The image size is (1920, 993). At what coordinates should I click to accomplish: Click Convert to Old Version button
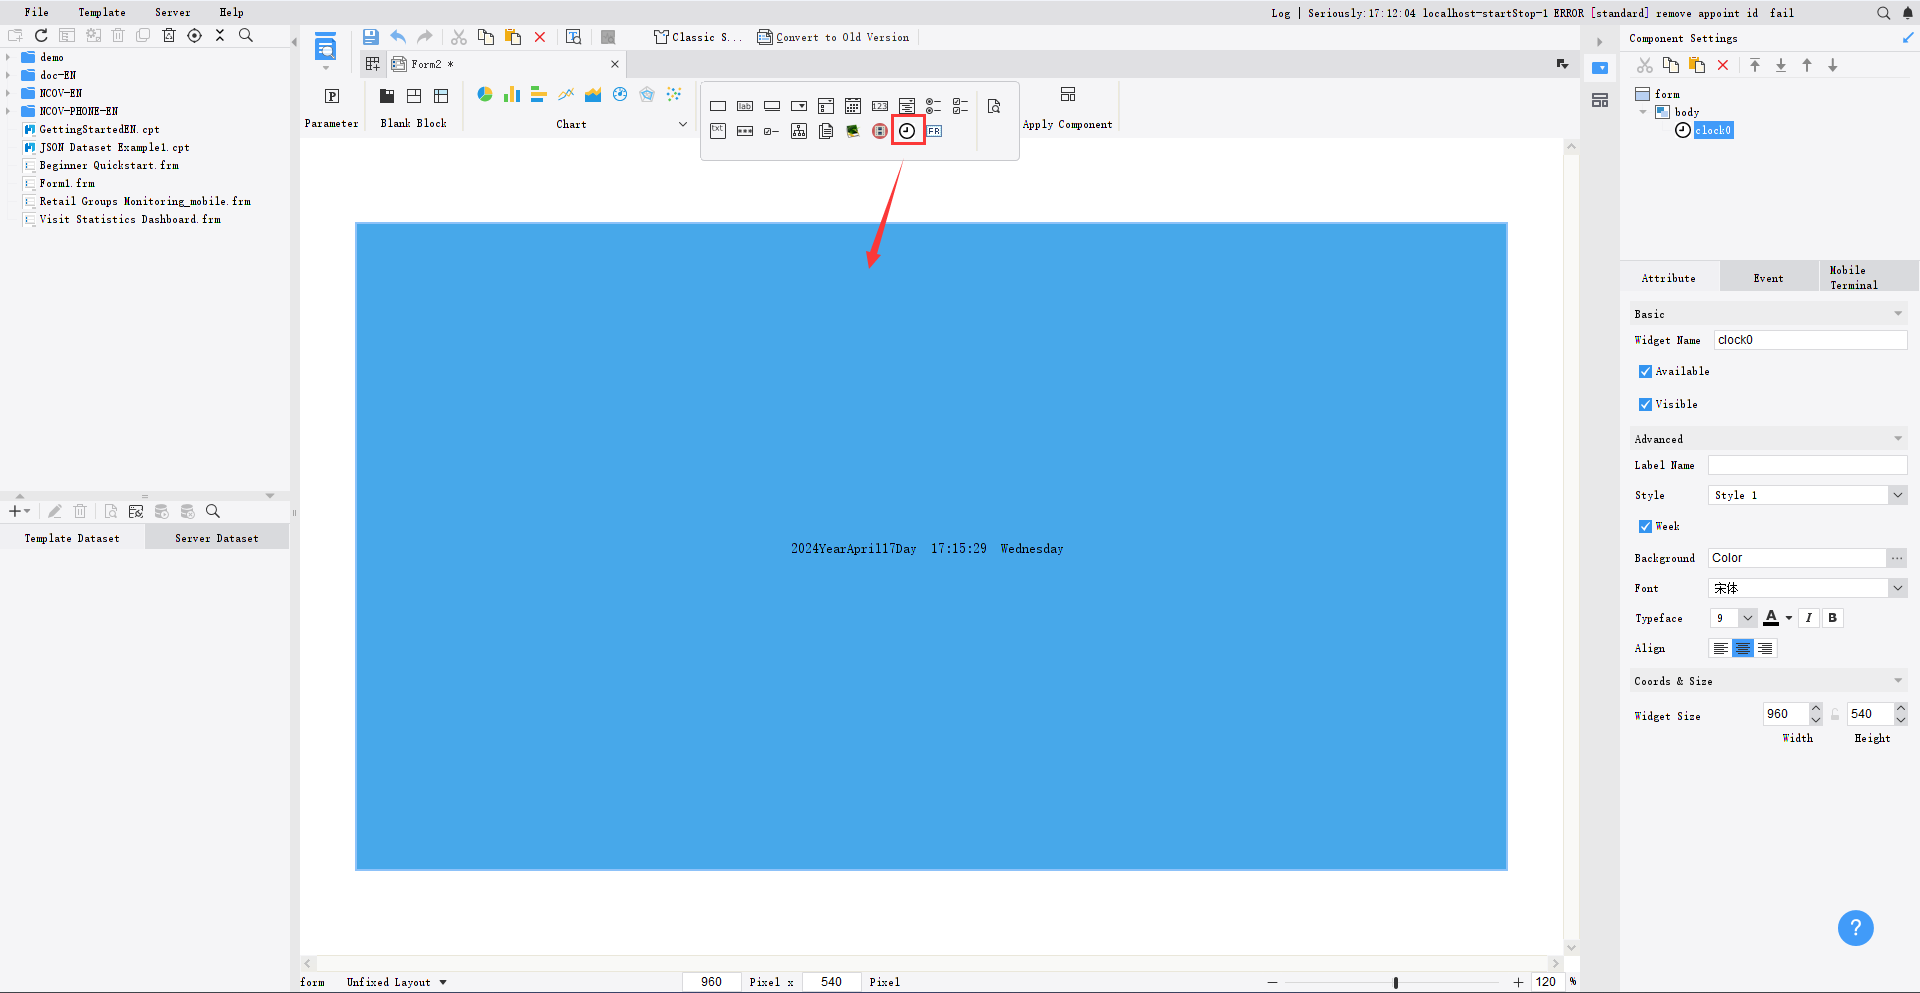[834, 37]
